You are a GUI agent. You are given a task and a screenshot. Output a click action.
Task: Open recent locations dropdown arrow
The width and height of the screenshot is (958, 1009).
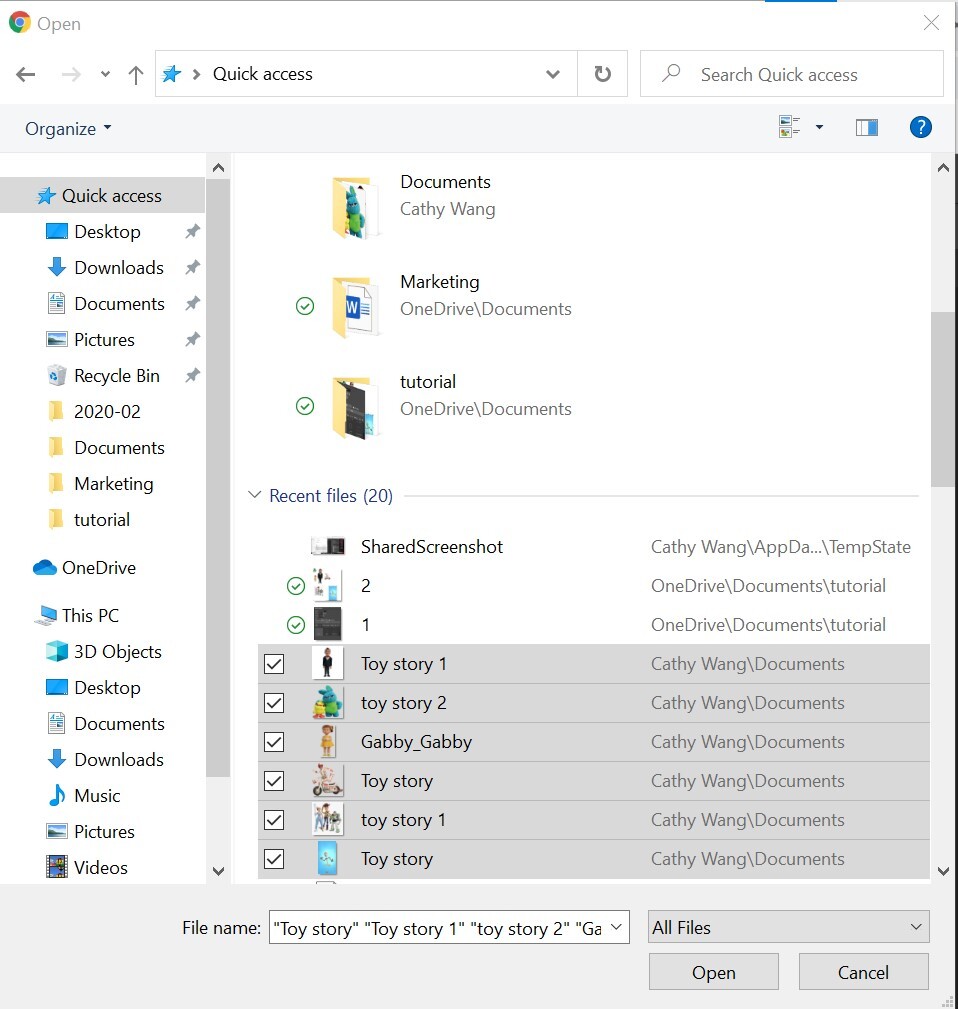pos(105,75)
